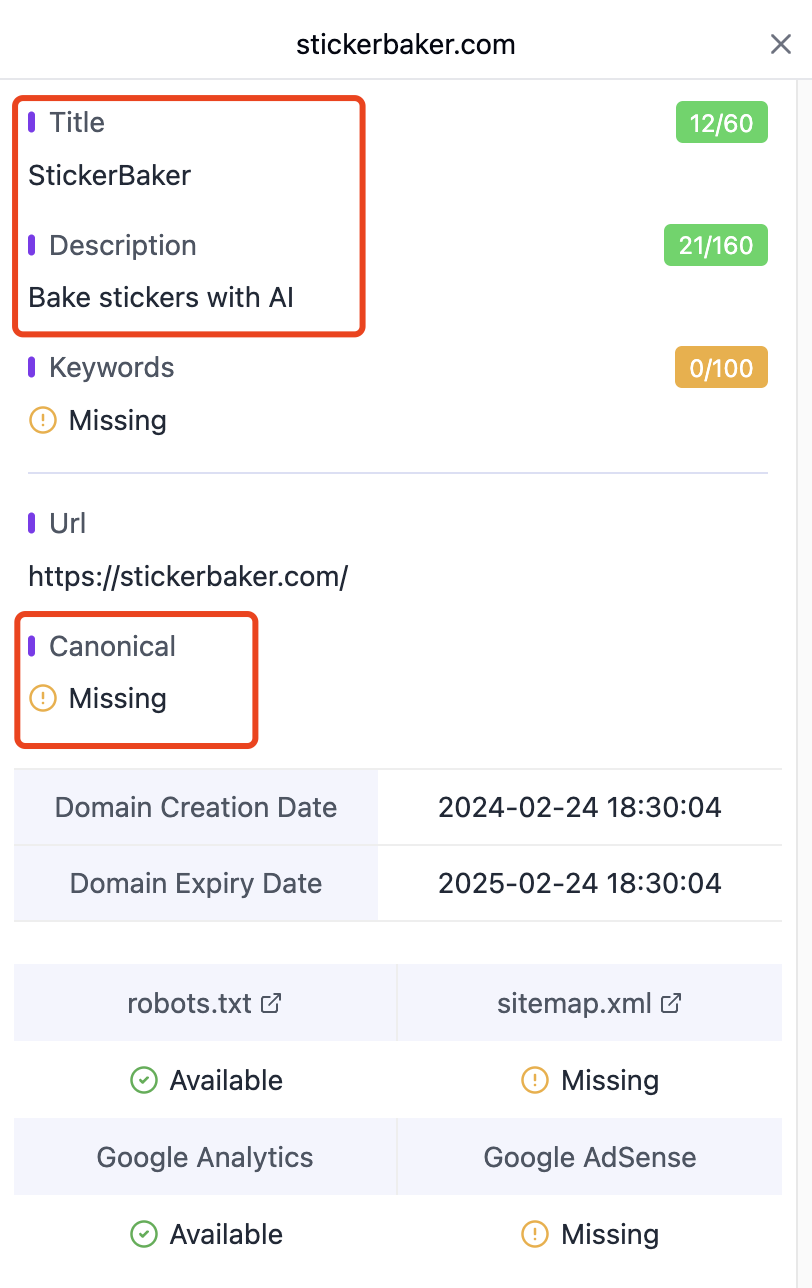Select the StickerBaker title text
Viewport: 812px width, 1288px height.
click(110, 175)
